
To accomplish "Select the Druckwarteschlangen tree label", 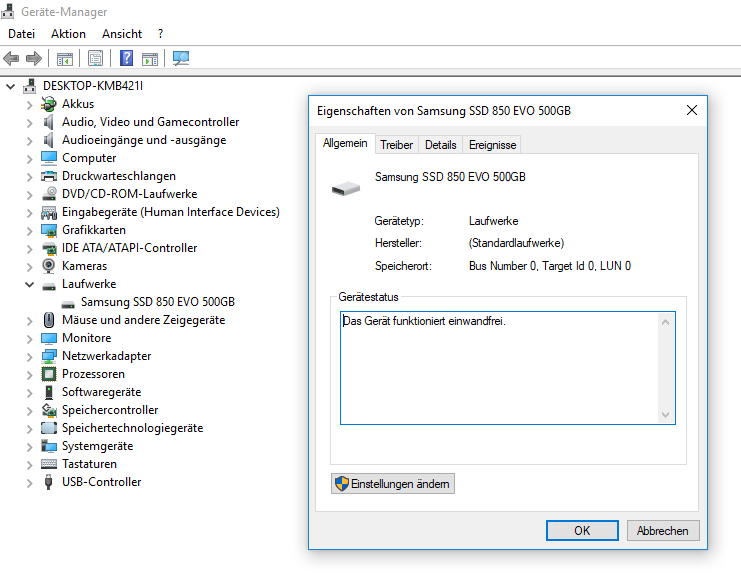I will coord(119,176).
